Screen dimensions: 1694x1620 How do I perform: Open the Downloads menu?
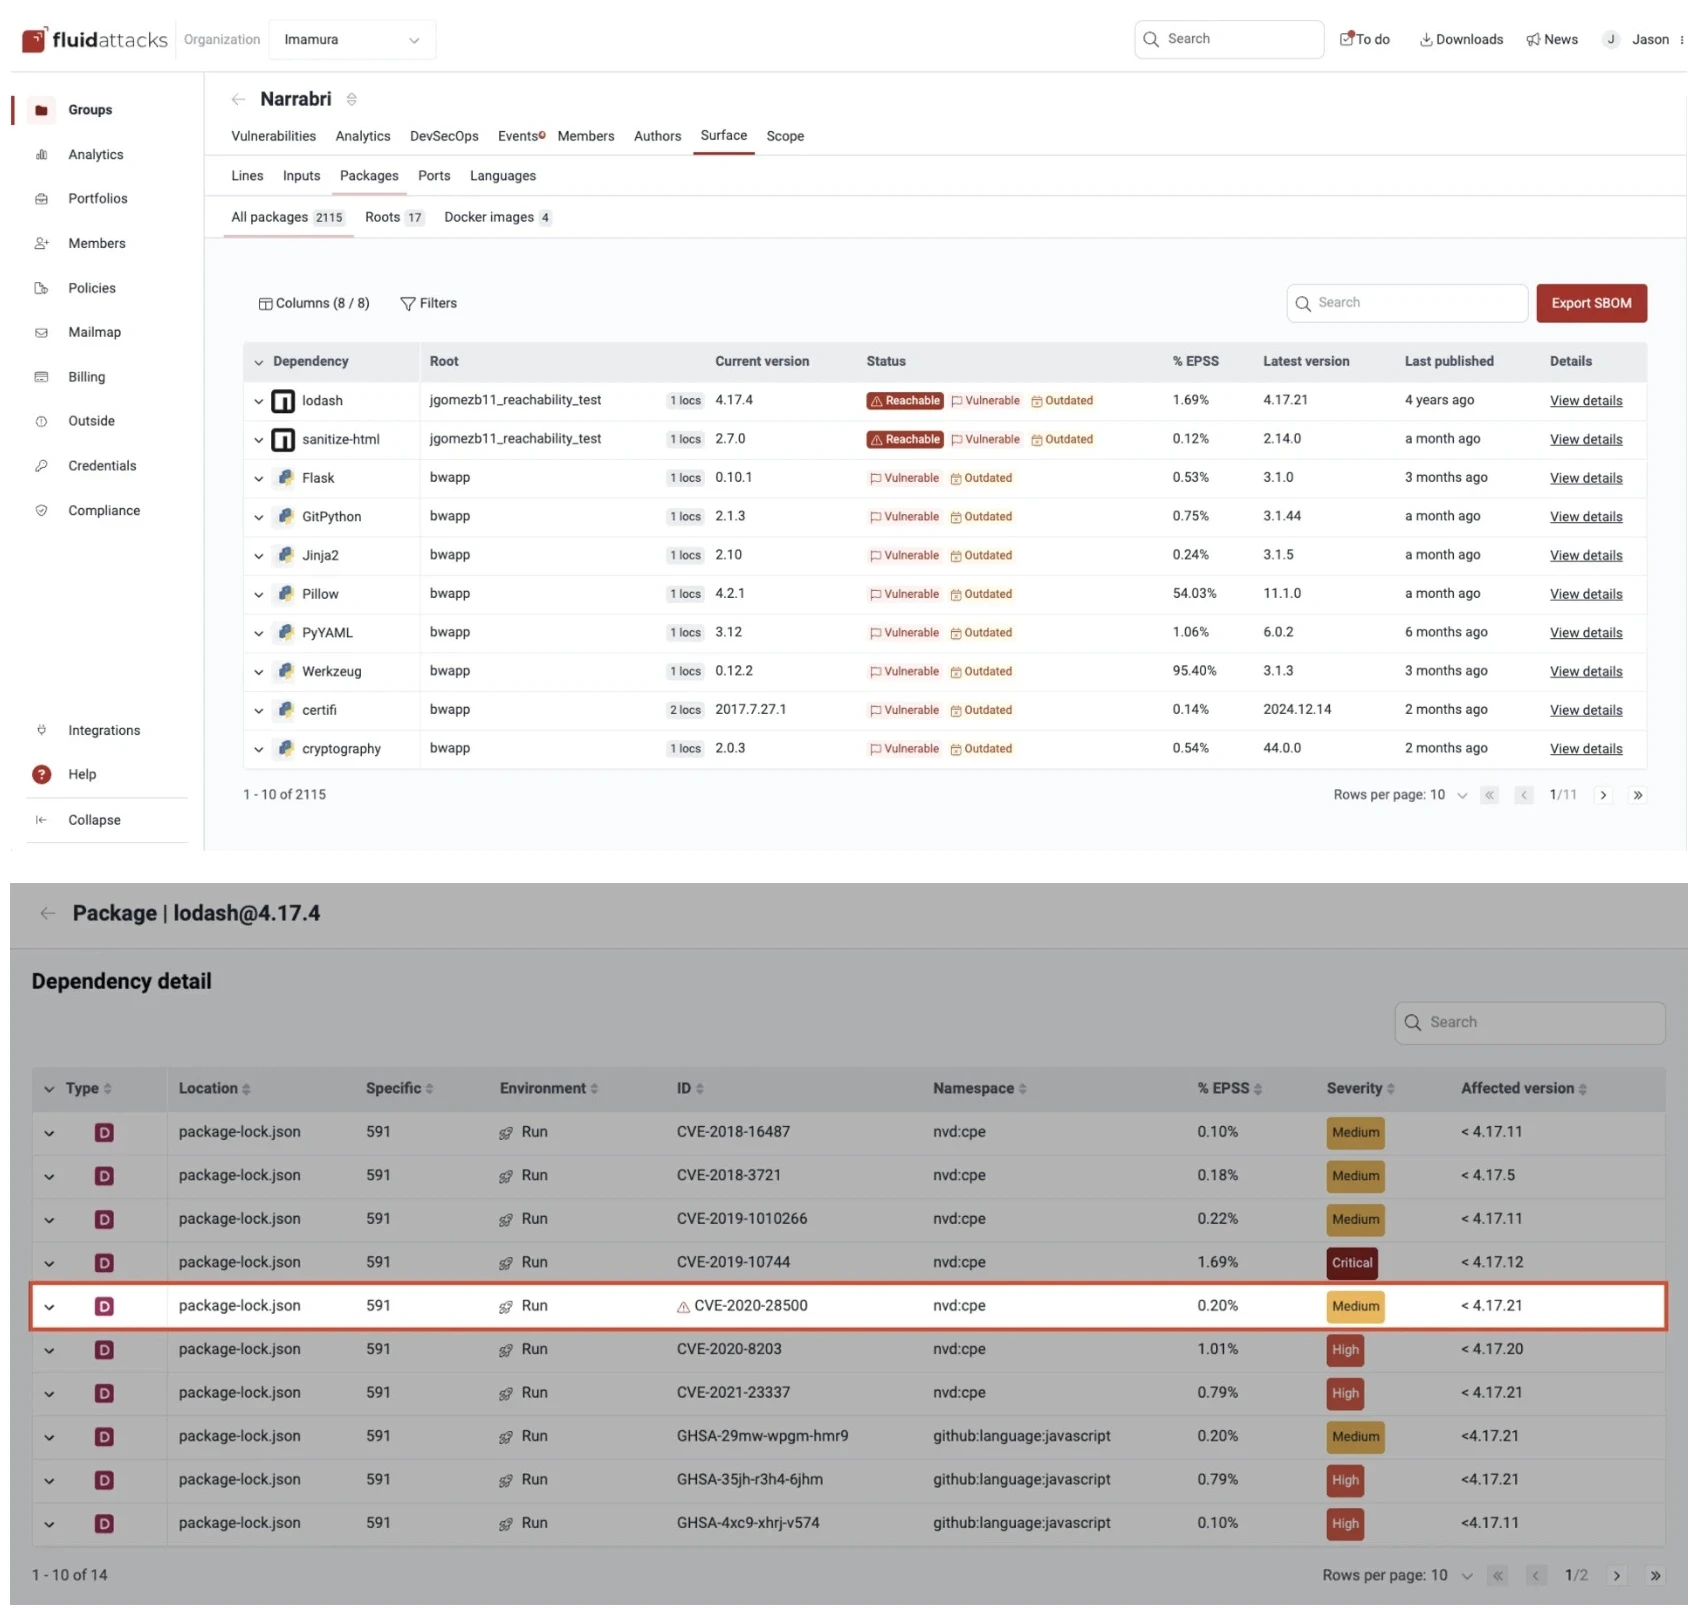tap(1461, 40)
